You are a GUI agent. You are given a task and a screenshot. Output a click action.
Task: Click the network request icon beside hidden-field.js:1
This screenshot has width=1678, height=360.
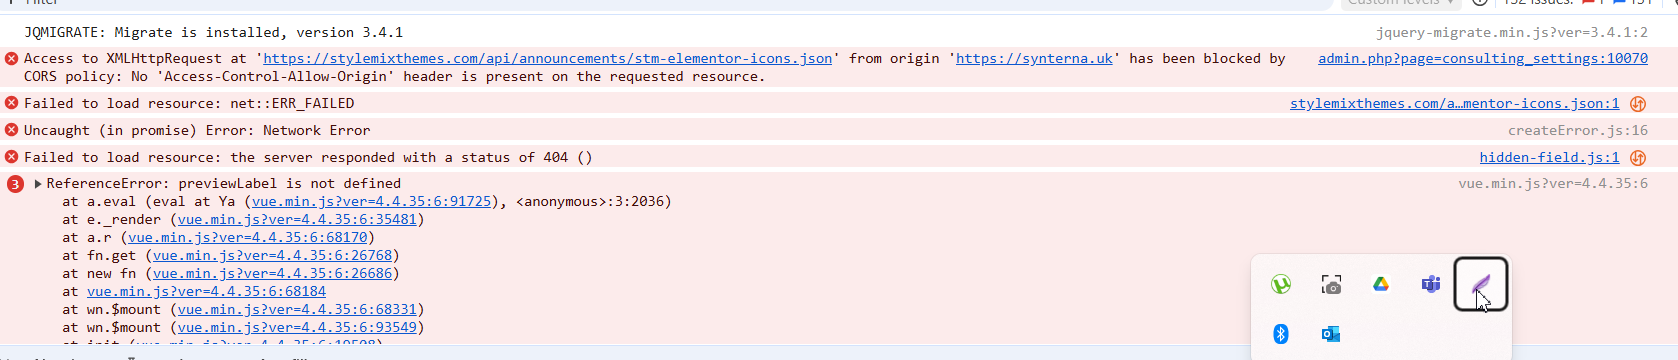[1638, 158]
